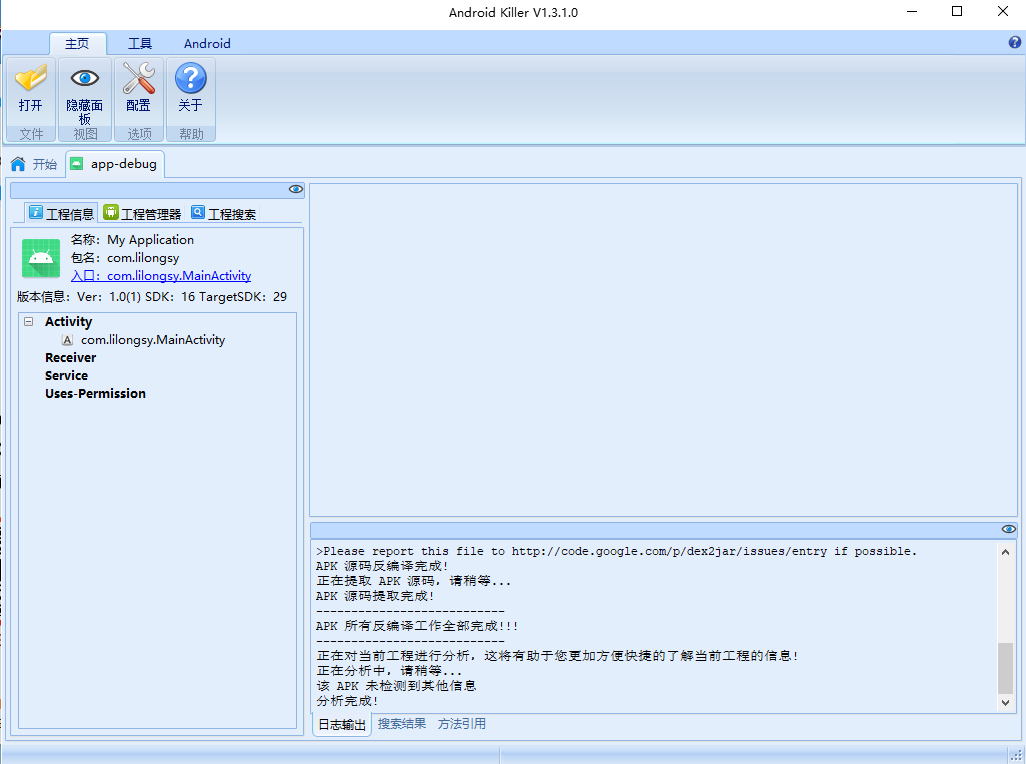Select com.lilongsy.MainActivity under Activity
This screenshot has height=764, width=1026.
click(153, 339)
